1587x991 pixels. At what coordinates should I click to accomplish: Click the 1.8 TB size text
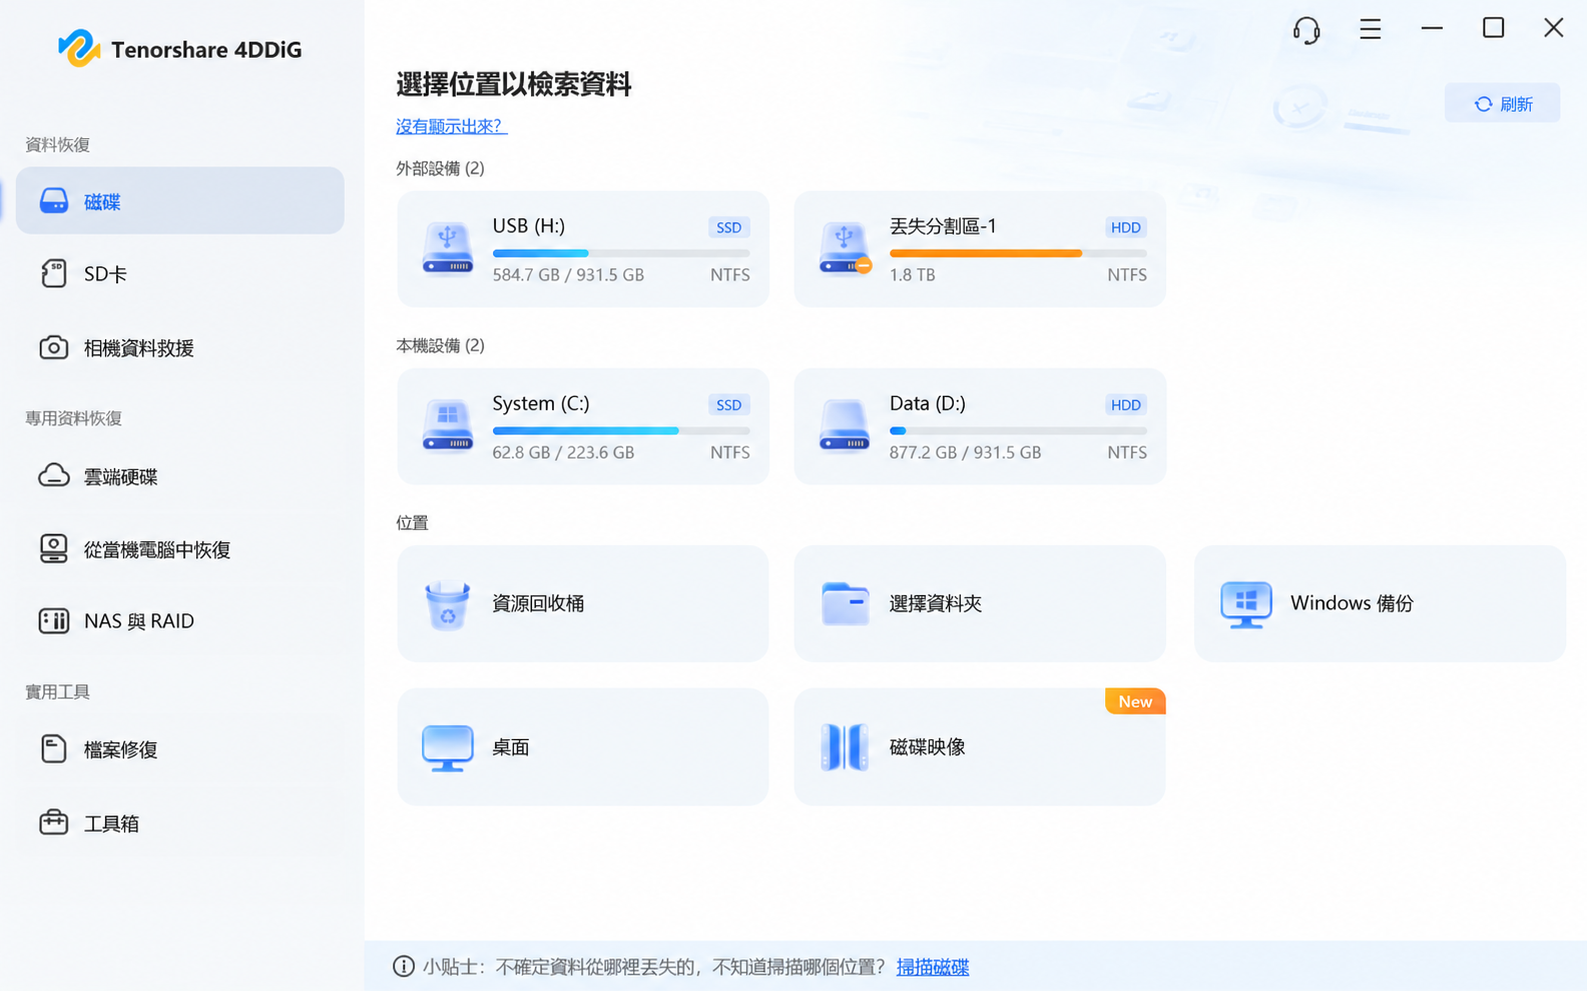pyautogui.click(x=912, y=275)
